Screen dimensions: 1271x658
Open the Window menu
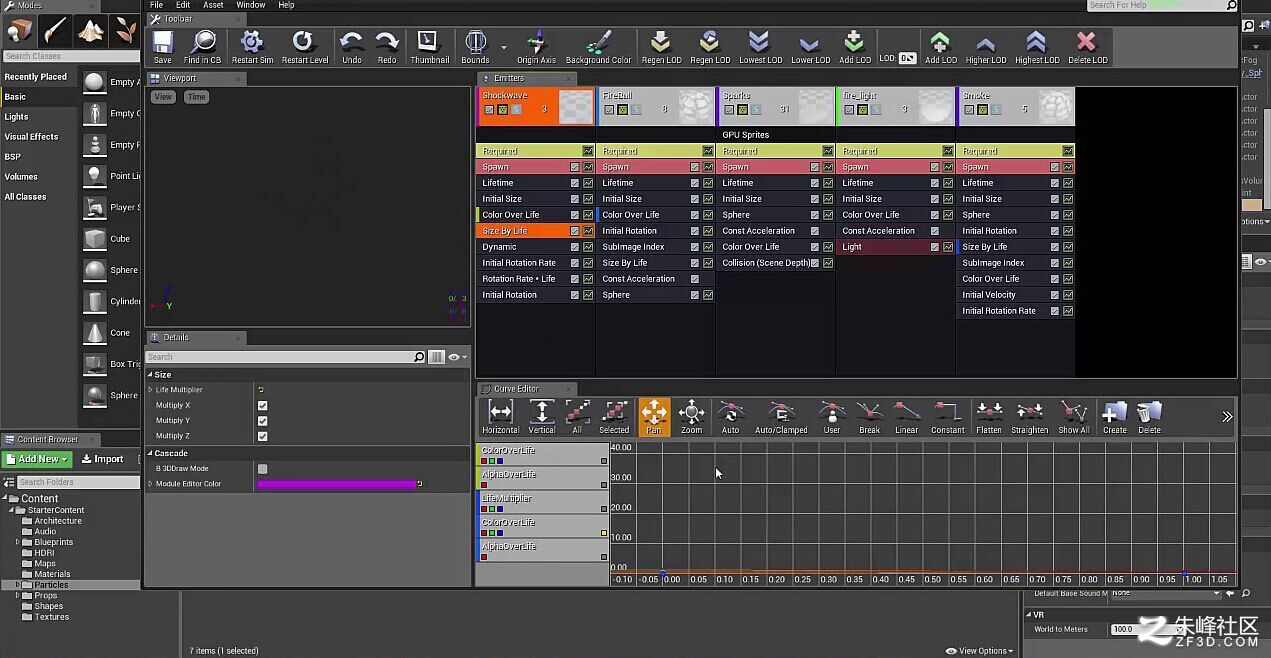pyautogui.click(x=251, y=5)
